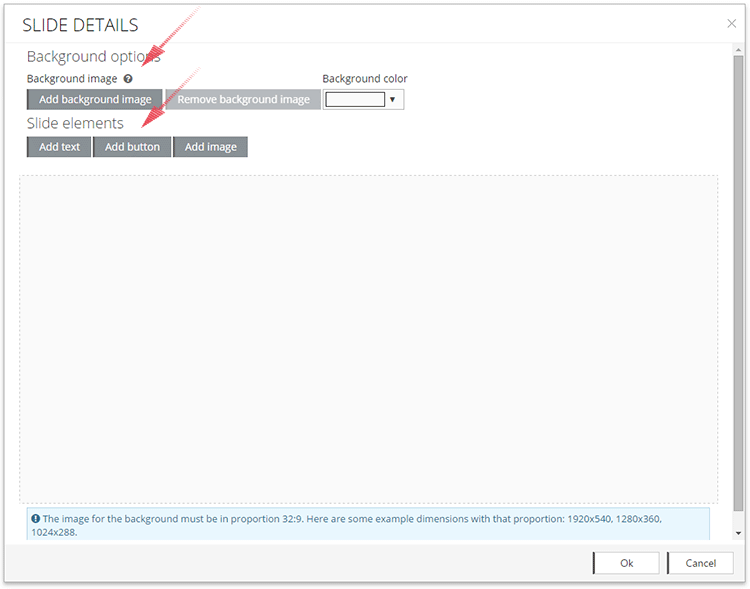Click the Background options heading
The width and height of the screenshot is (750, 589).
(x=93, y=57)
